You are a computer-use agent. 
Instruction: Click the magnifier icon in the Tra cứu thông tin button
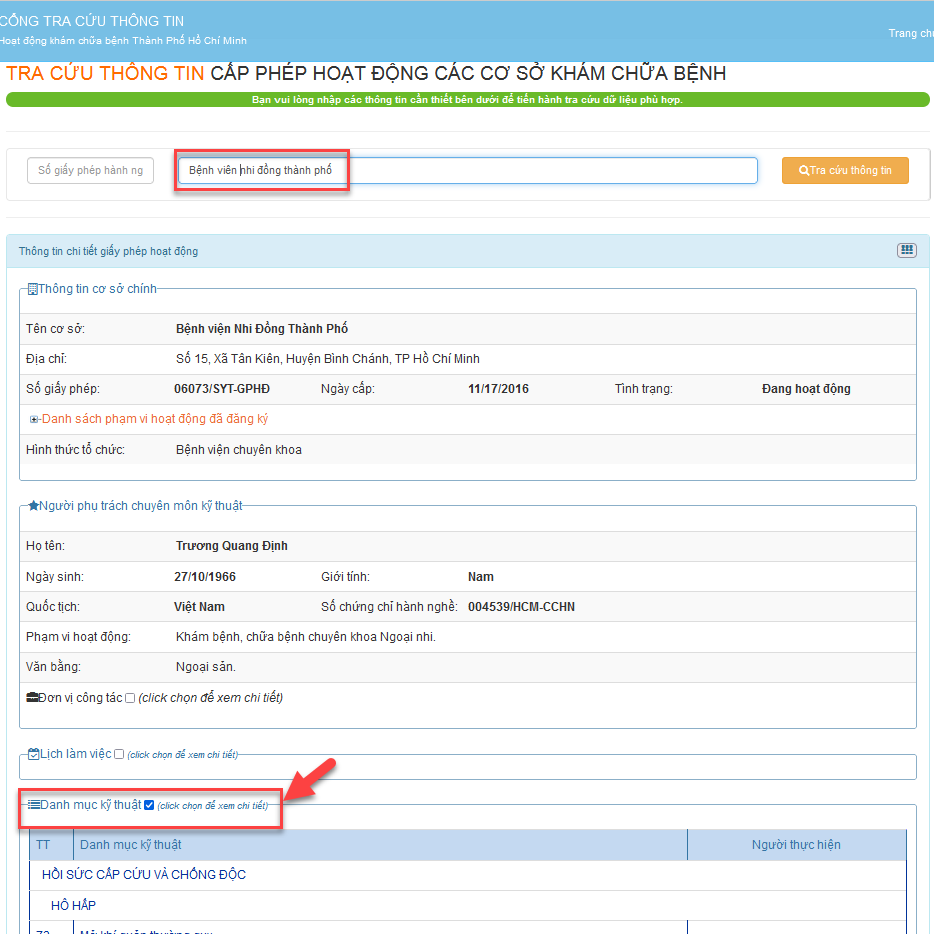coord(804,171)
